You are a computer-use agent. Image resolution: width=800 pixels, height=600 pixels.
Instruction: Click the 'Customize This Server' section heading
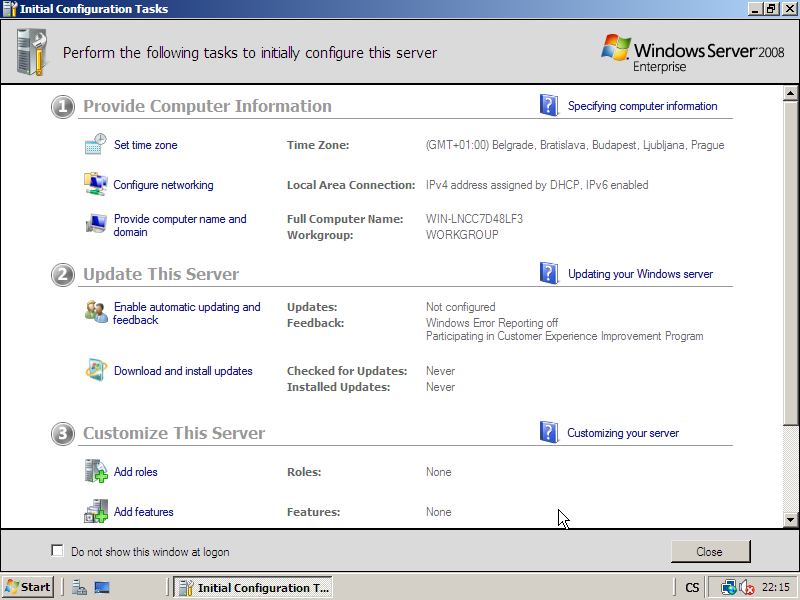click(x=174, y=433)
